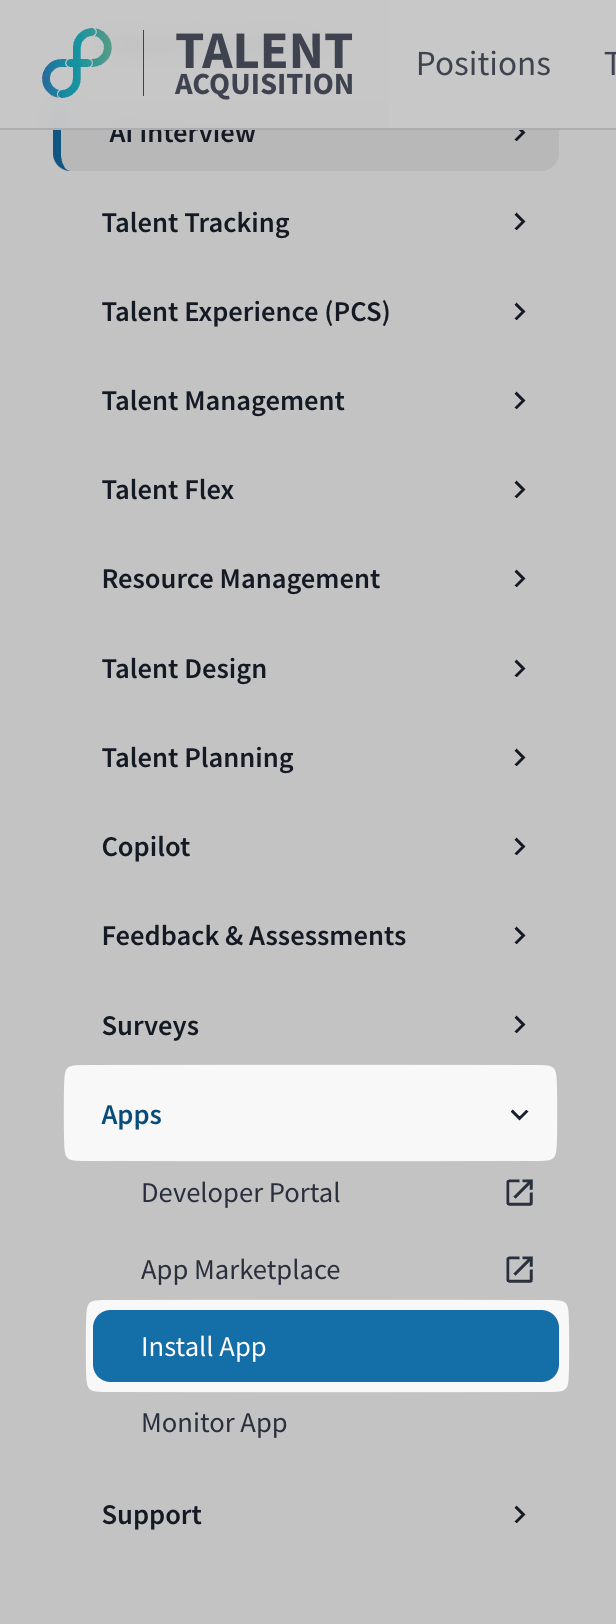616x1624 pixels.
Task: Collapse the Apps section chevron
Action: [x=519, y=1114]
